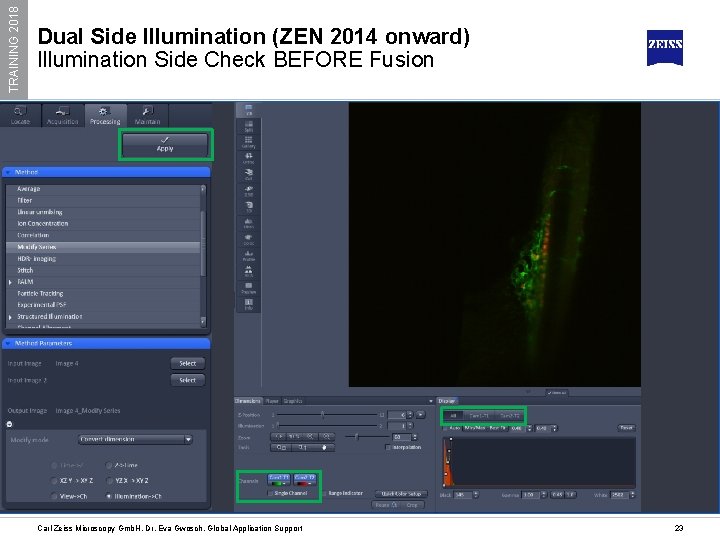Screen dimensions: 720x540
Task: Toggle the Auto checkbox in Display panel
Action: coord(445,428)
